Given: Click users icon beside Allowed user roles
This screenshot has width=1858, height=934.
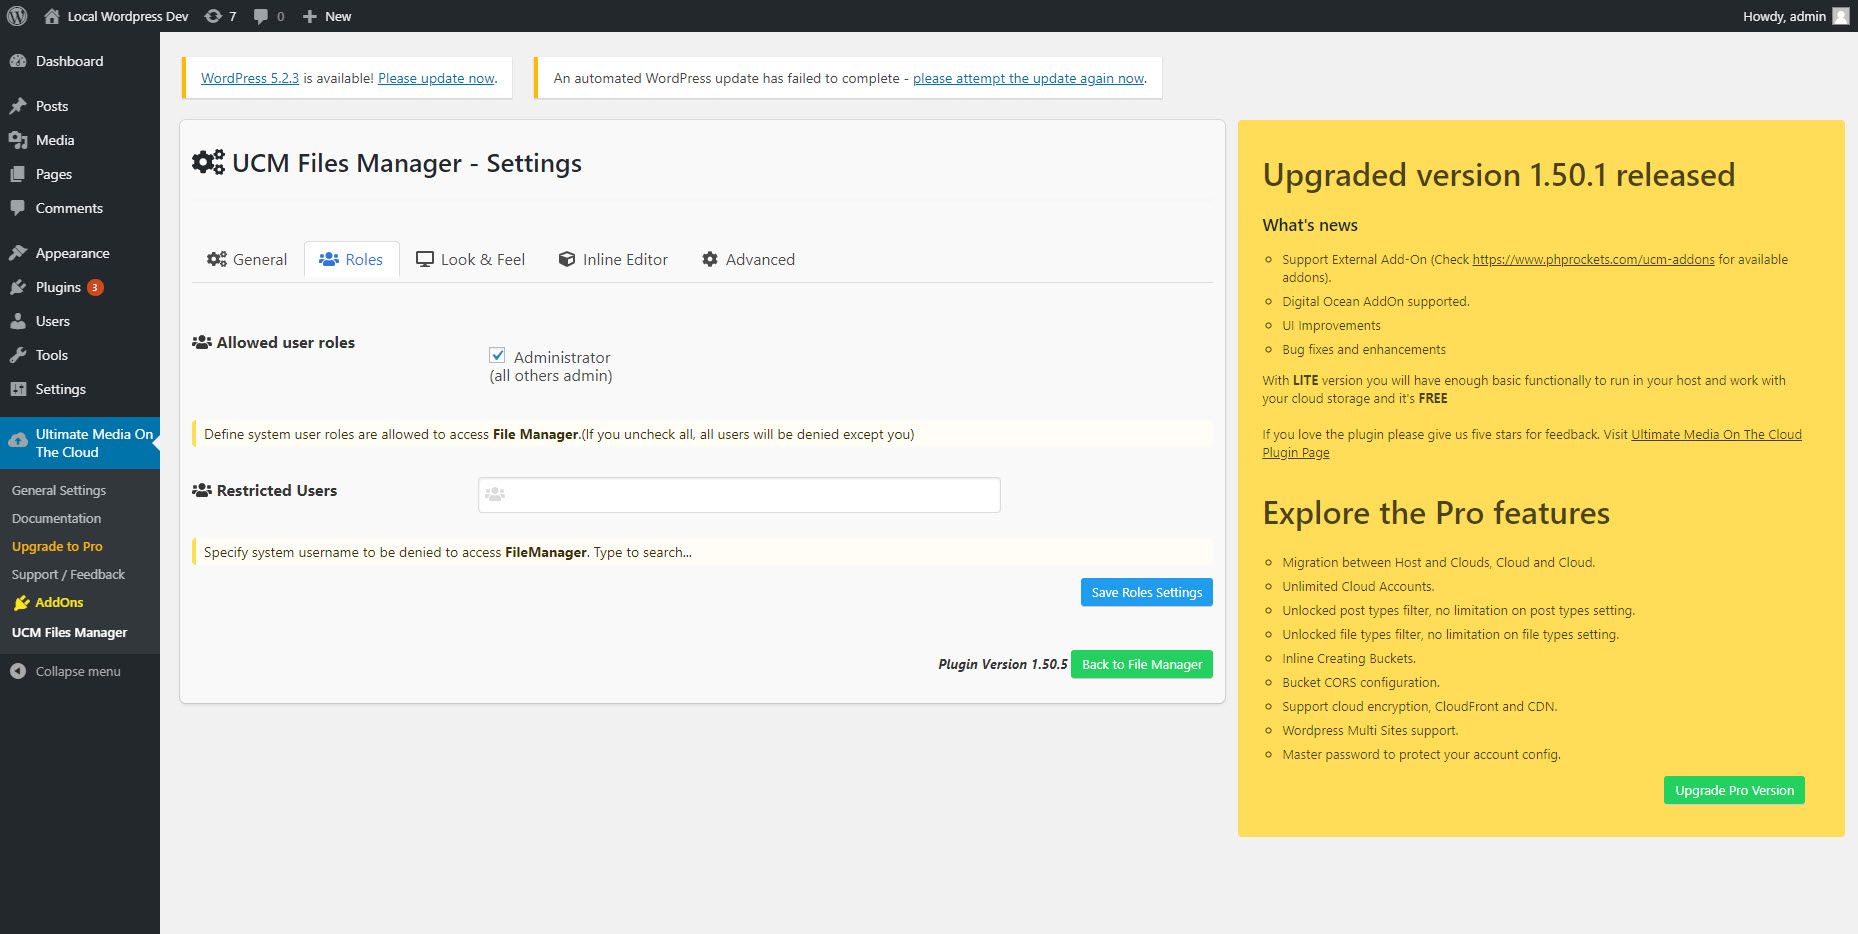Looking at the screenshot, I should (202, 342).
